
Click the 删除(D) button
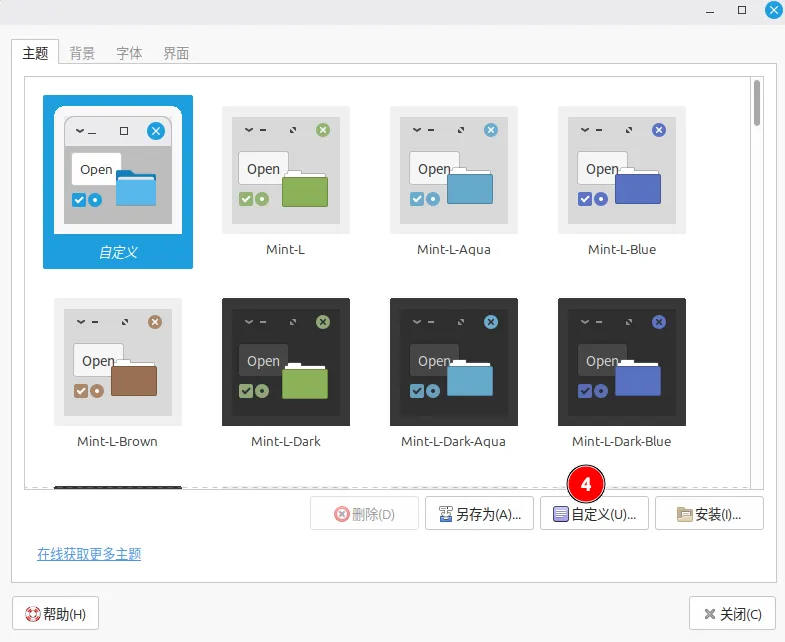pos(364,513)
